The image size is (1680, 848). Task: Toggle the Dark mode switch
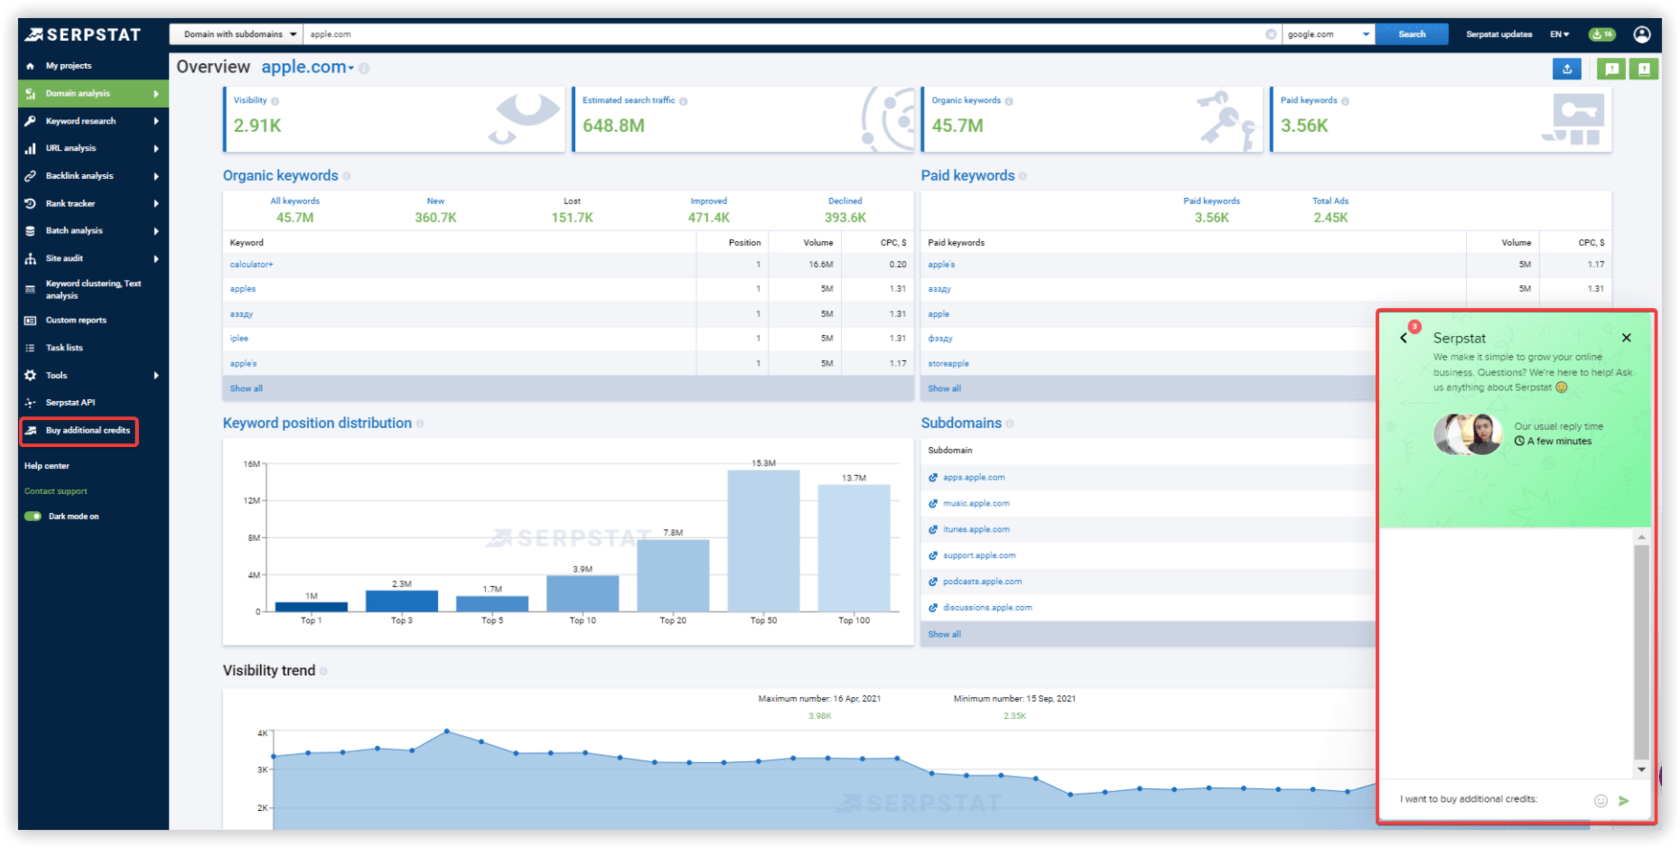pos(33,517)
